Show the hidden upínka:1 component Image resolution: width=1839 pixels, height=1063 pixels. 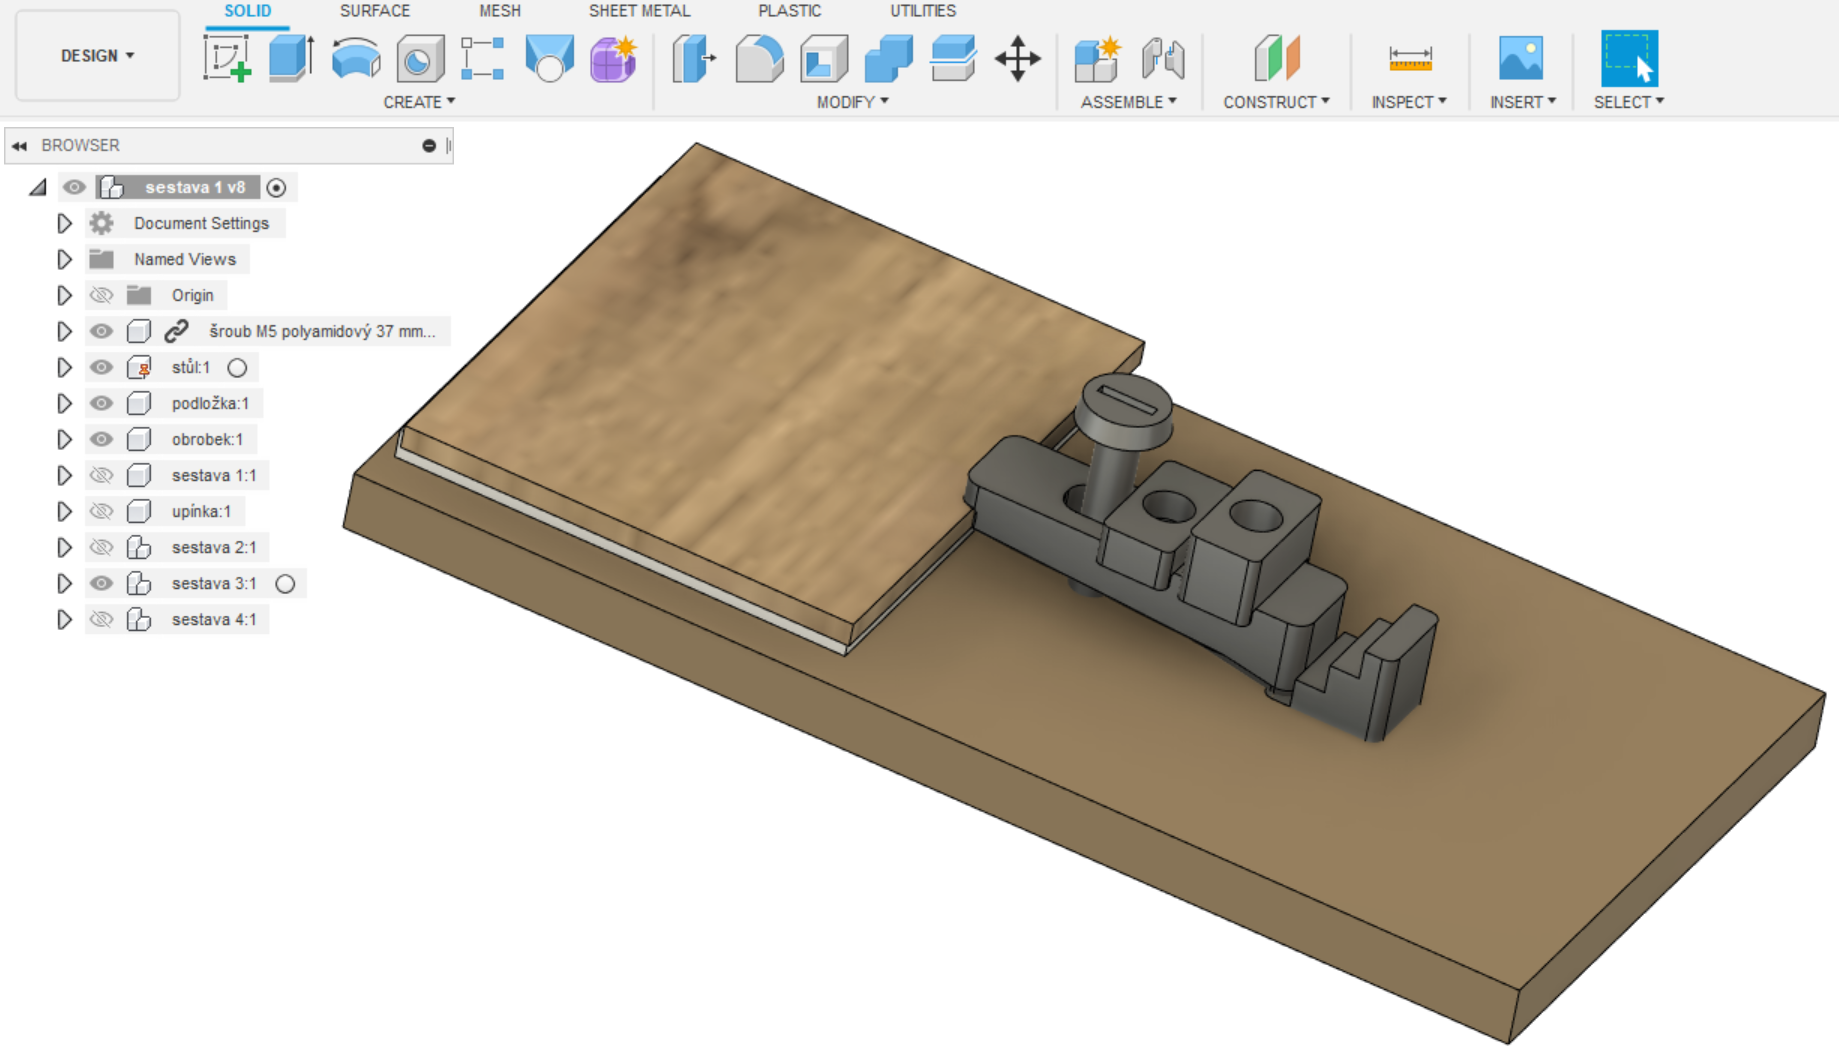[x=101, y=511]
